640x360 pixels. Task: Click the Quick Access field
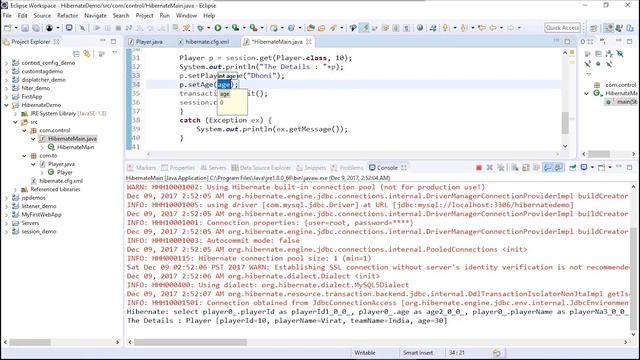tap(562, 28)
